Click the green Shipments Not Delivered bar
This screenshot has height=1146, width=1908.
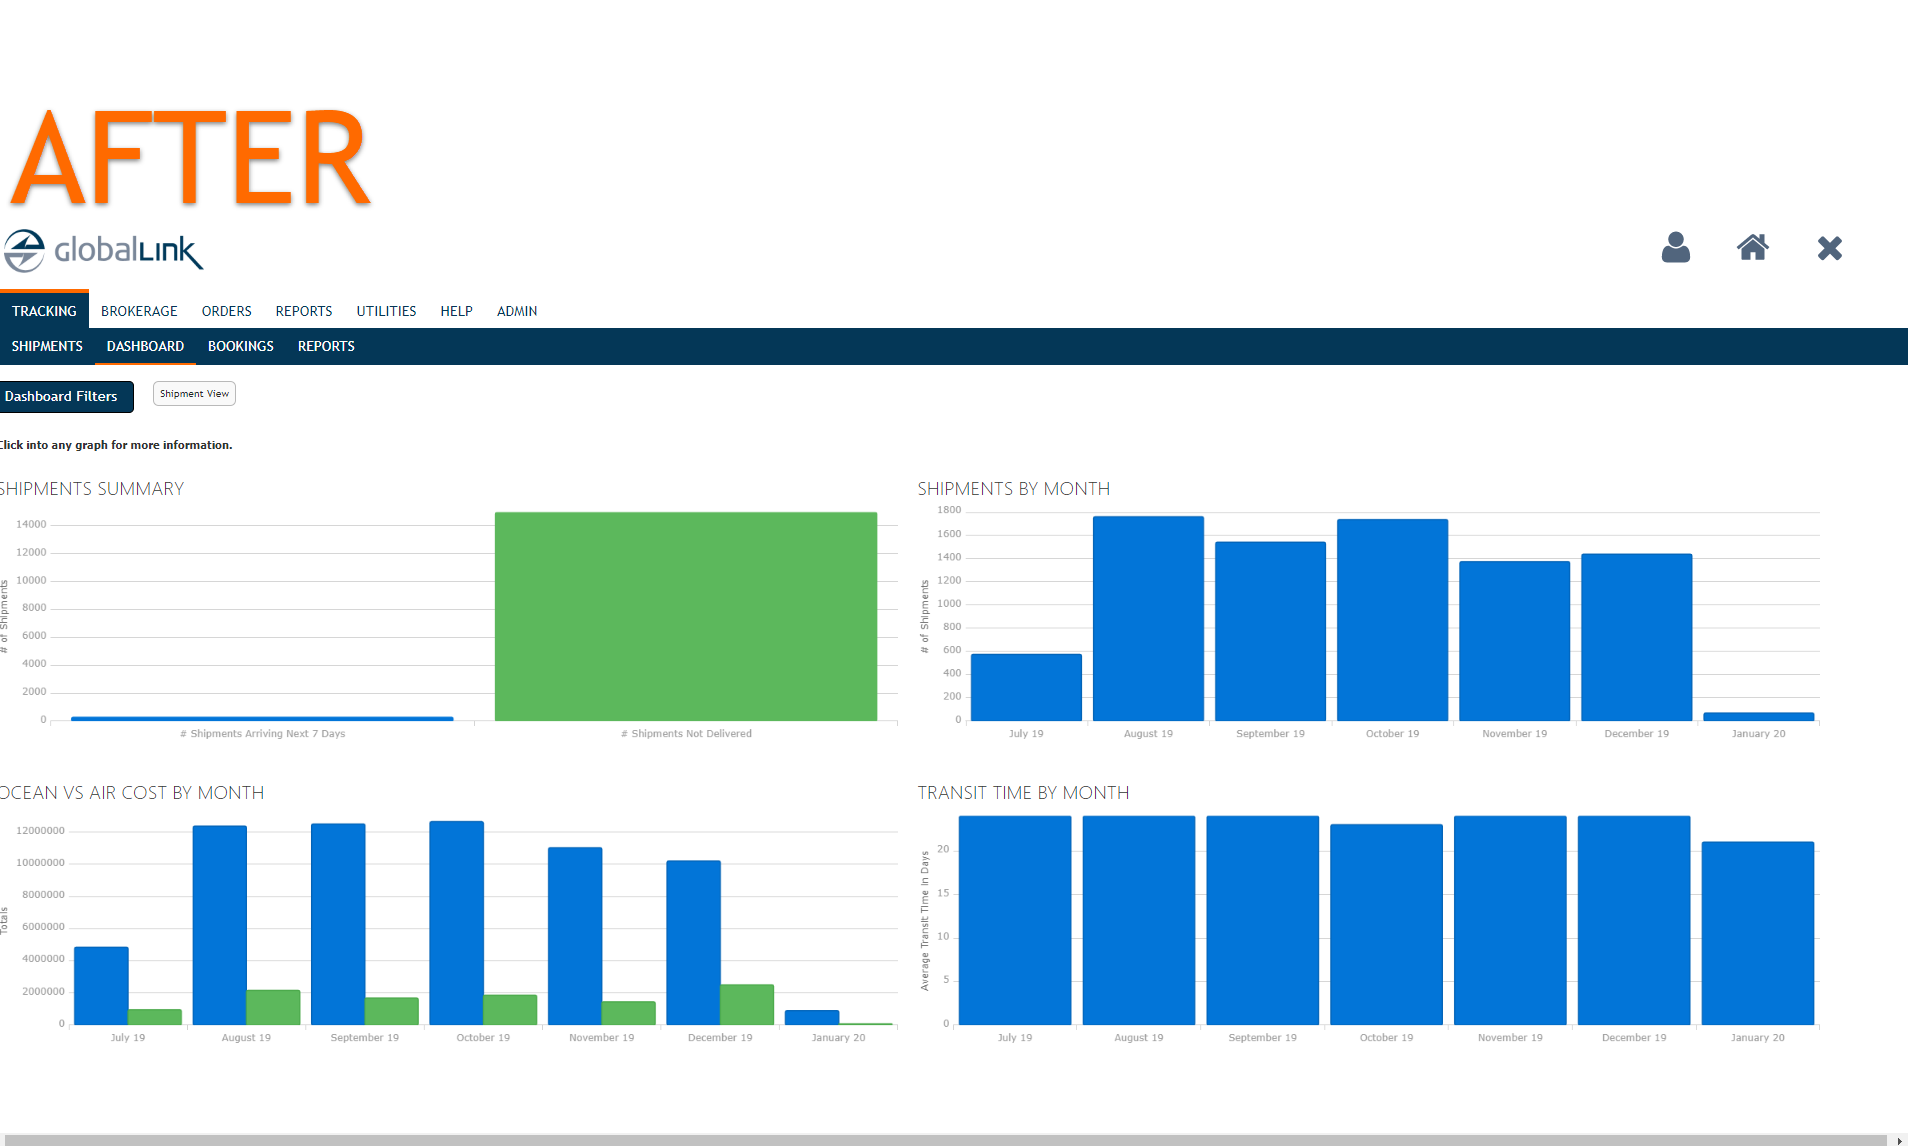click(686, 616)
